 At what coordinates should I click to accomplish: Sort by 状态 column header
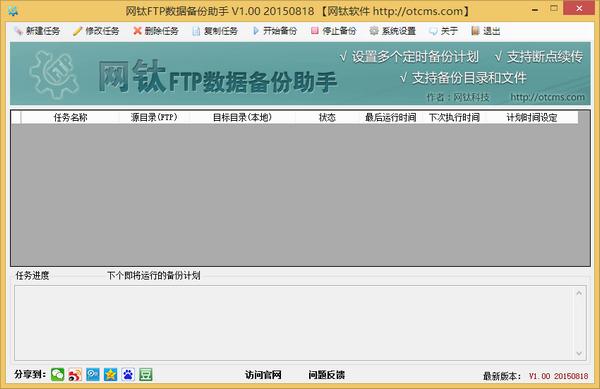[x=327, y=117]
